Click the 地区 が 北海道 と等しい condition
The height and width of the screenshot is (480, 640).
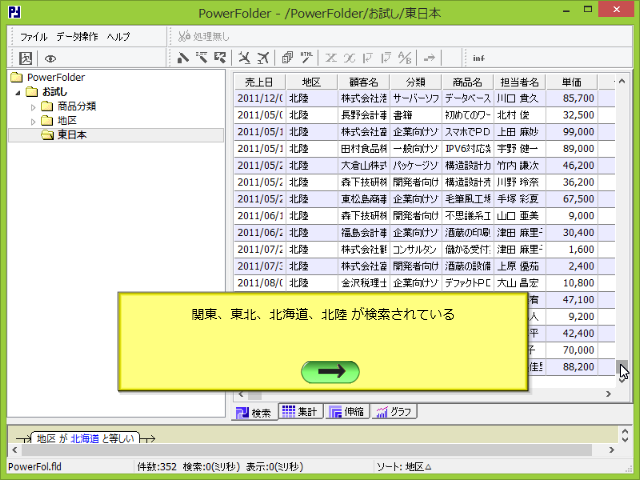click(85, 438)
